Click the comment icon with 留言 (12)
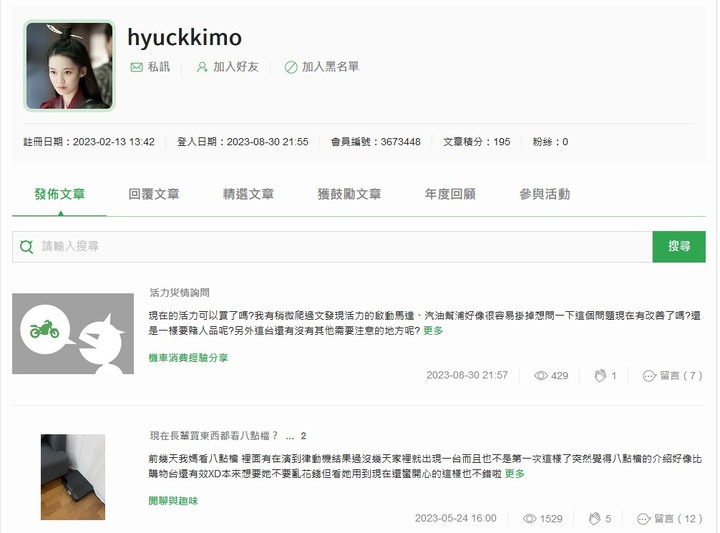The height and width of the screenshot is (533, 720). pos(643,519)
